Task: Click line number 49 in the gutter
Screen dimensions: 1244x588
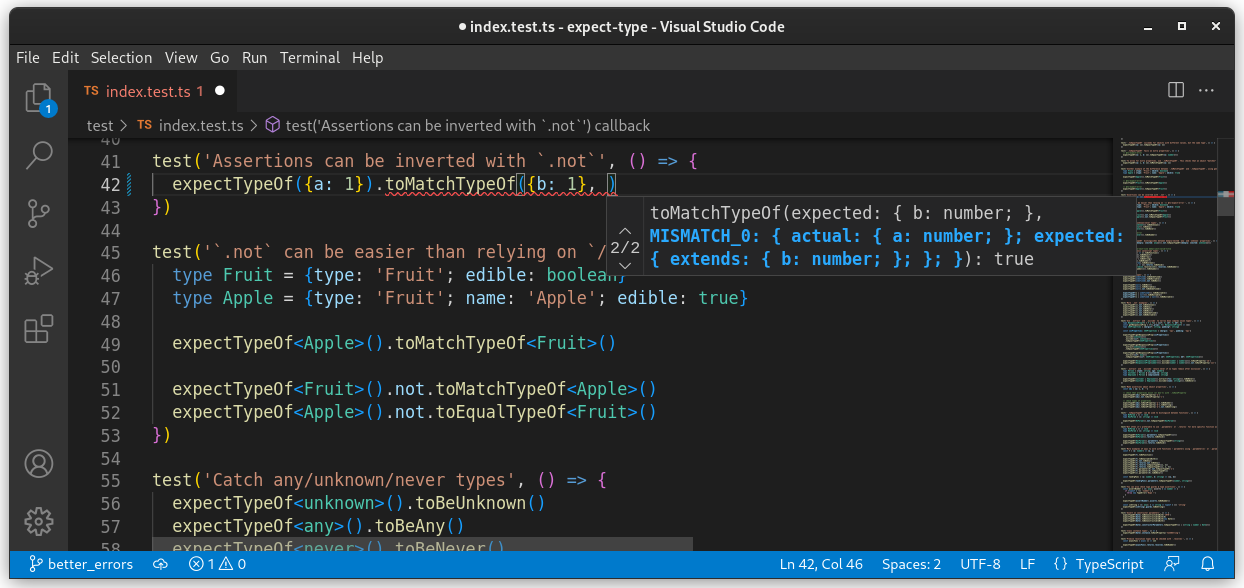Action: (x=110, y=343)
